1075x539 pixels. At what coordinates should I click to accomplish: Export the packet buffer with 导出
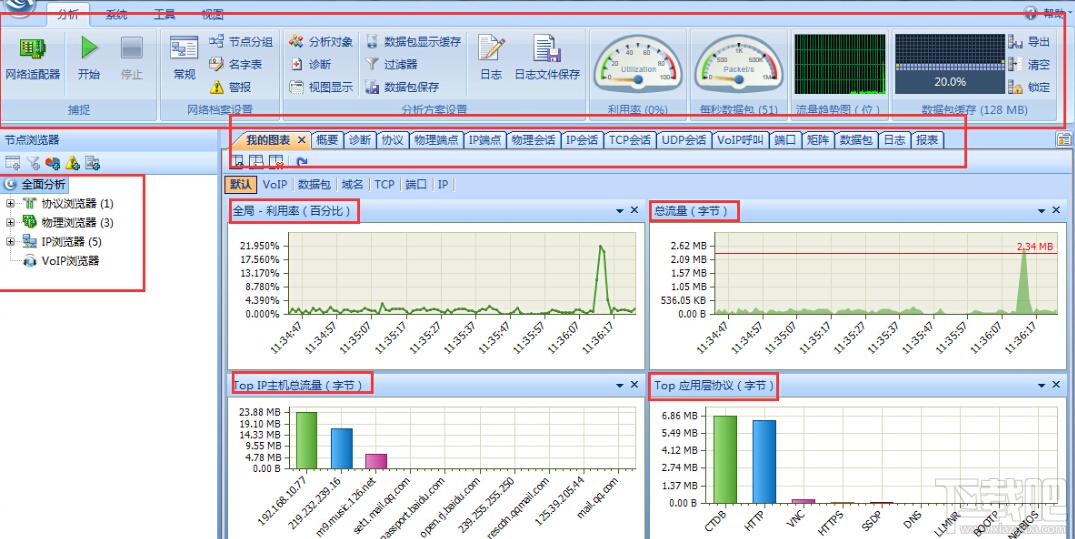(x=1029, y=42)
